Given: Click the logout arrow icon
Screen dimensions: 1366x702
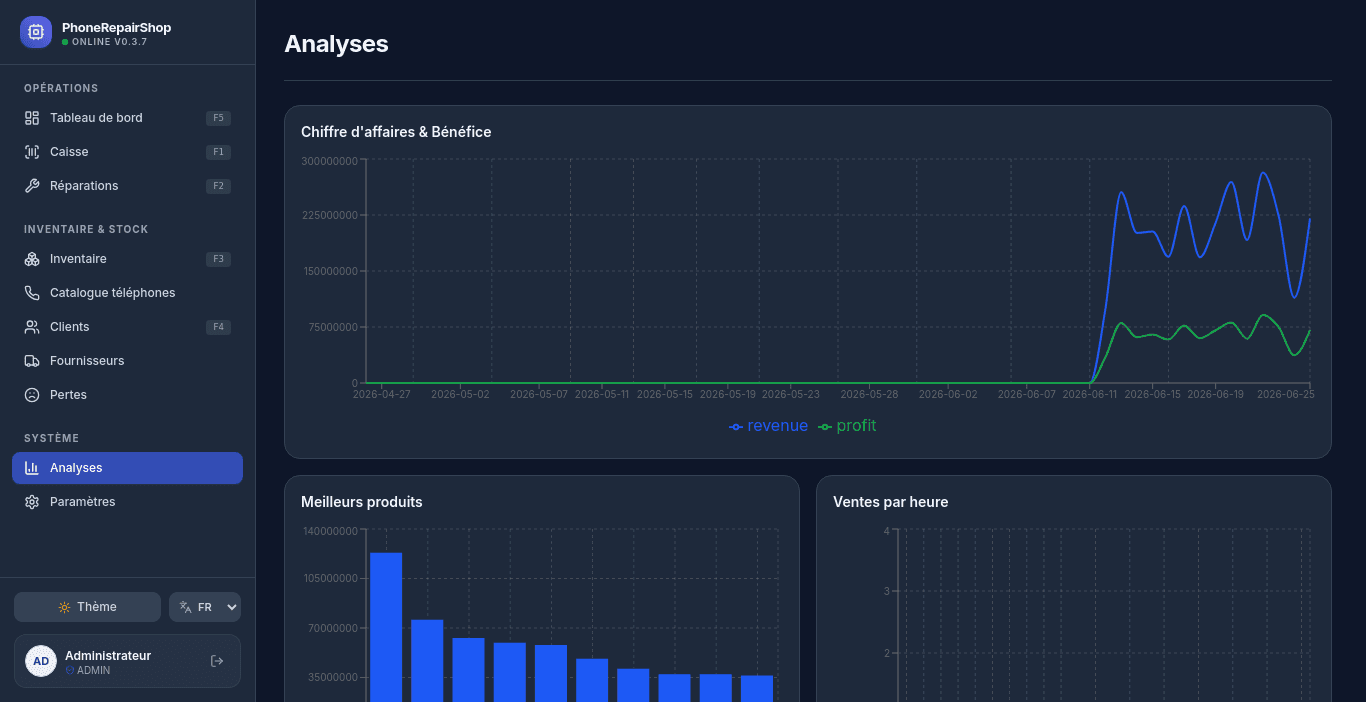Looking at the screenshot, I should (x=217, y=661).
